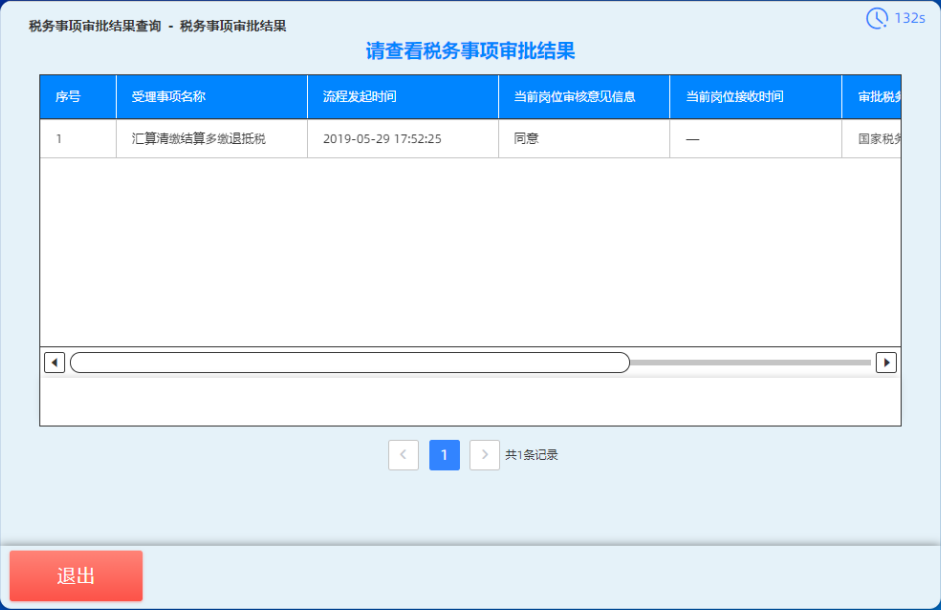Select the 汇算清缴结算多缴退抵税 record row
Viewport: 941px width, 610px height.
click(200, 139)
